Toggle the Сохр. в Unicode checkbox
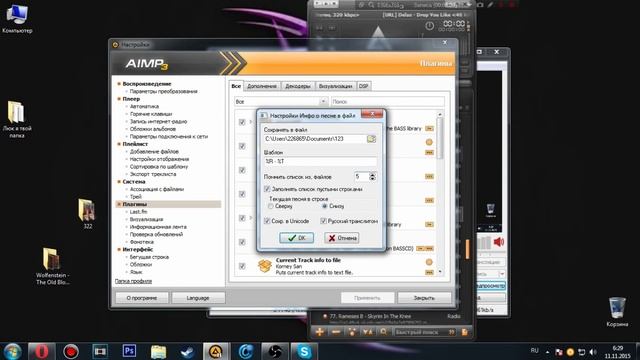The width and height of the screenshot is (640, 360). click(x=267, y=221)
